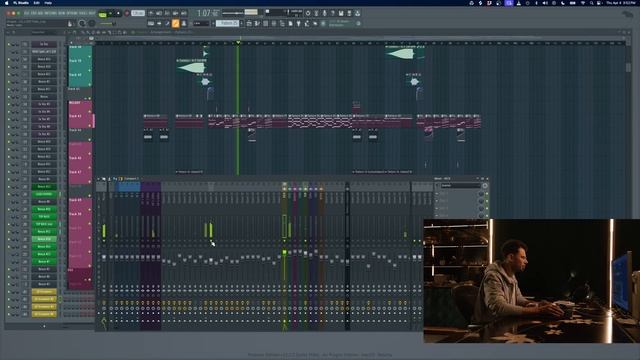Select the Track 46 header in the playlist

pyautogui.click(x=80, y=162)
